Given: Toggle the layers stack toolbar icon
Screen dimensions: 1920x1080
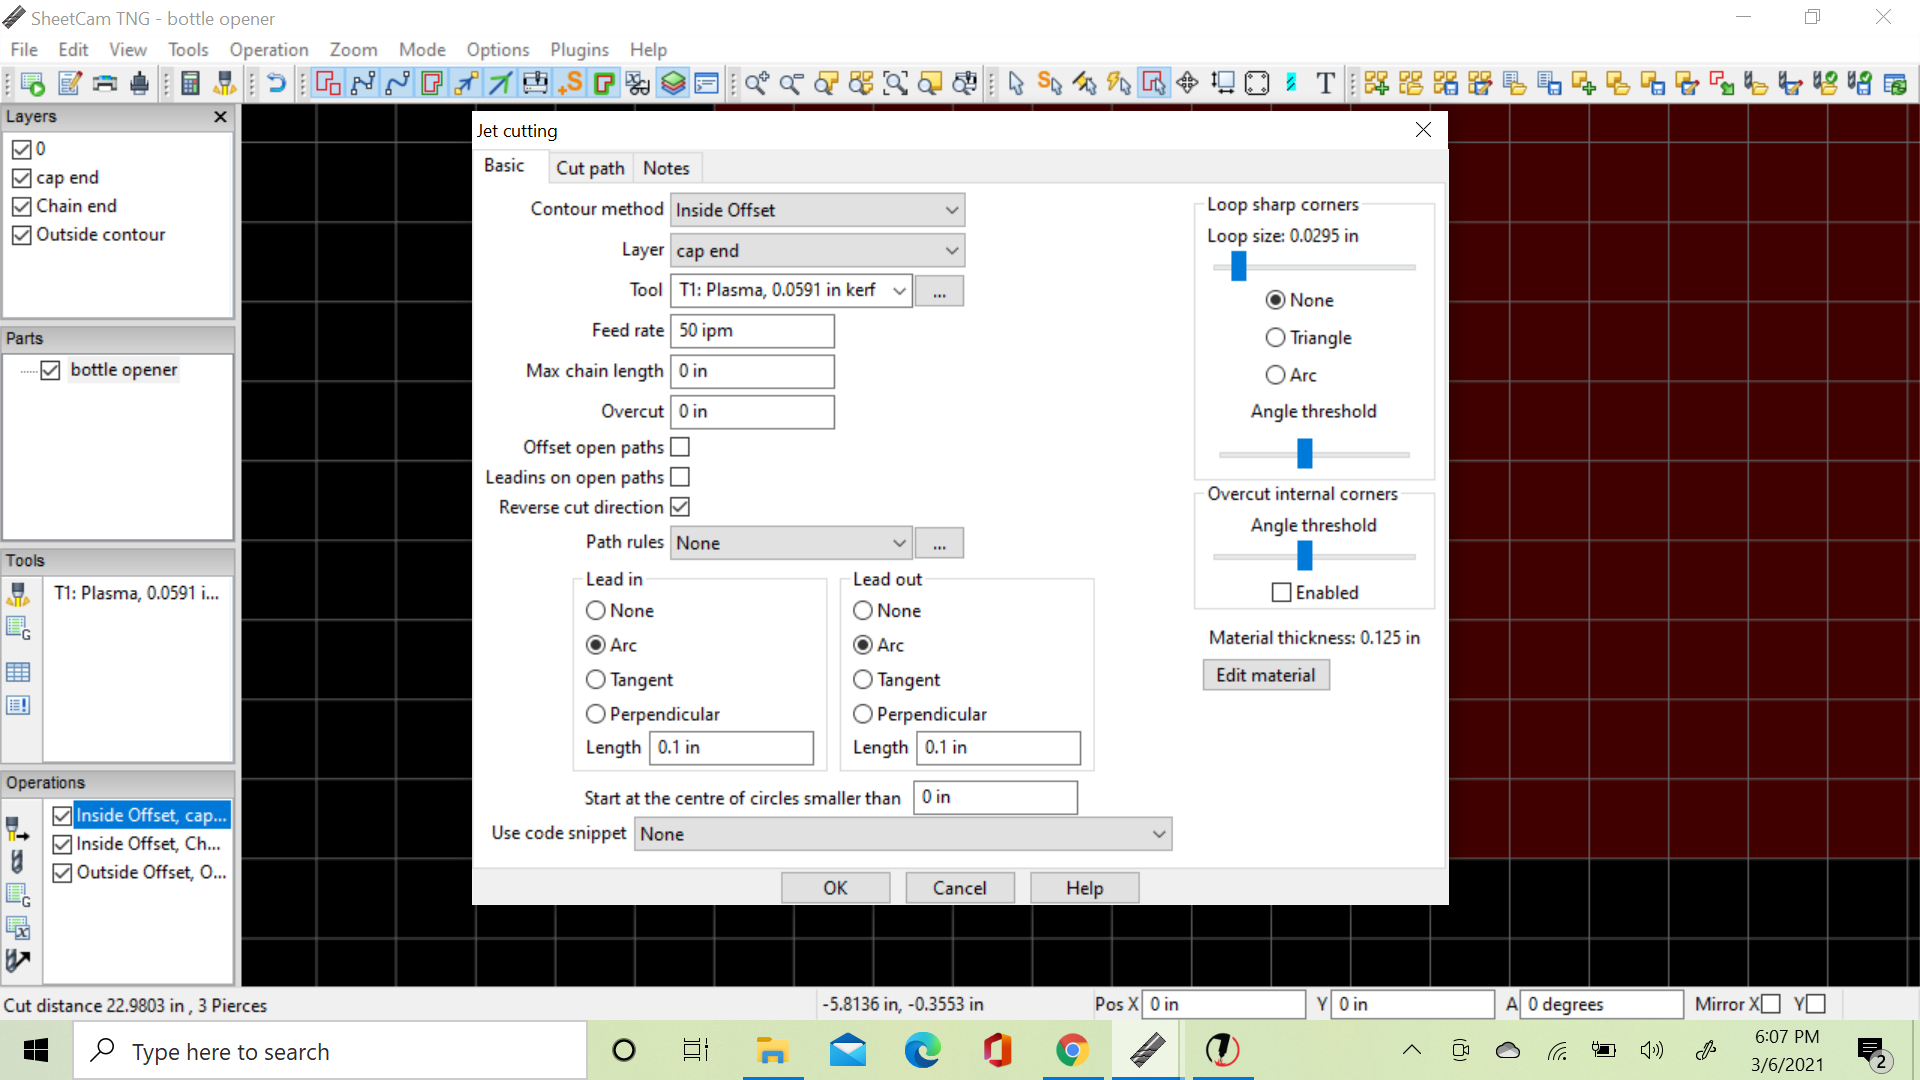Looking at the screenshot, I should point(673,83).
